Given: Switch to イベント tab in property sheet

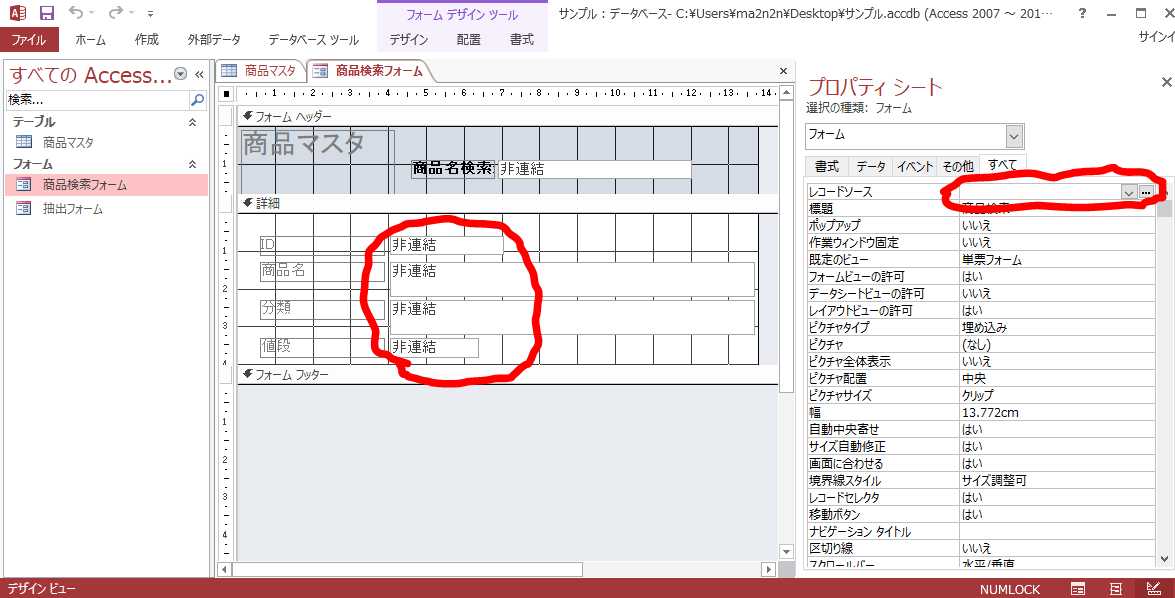Looking at the screenshot, I should click(915, 166).
